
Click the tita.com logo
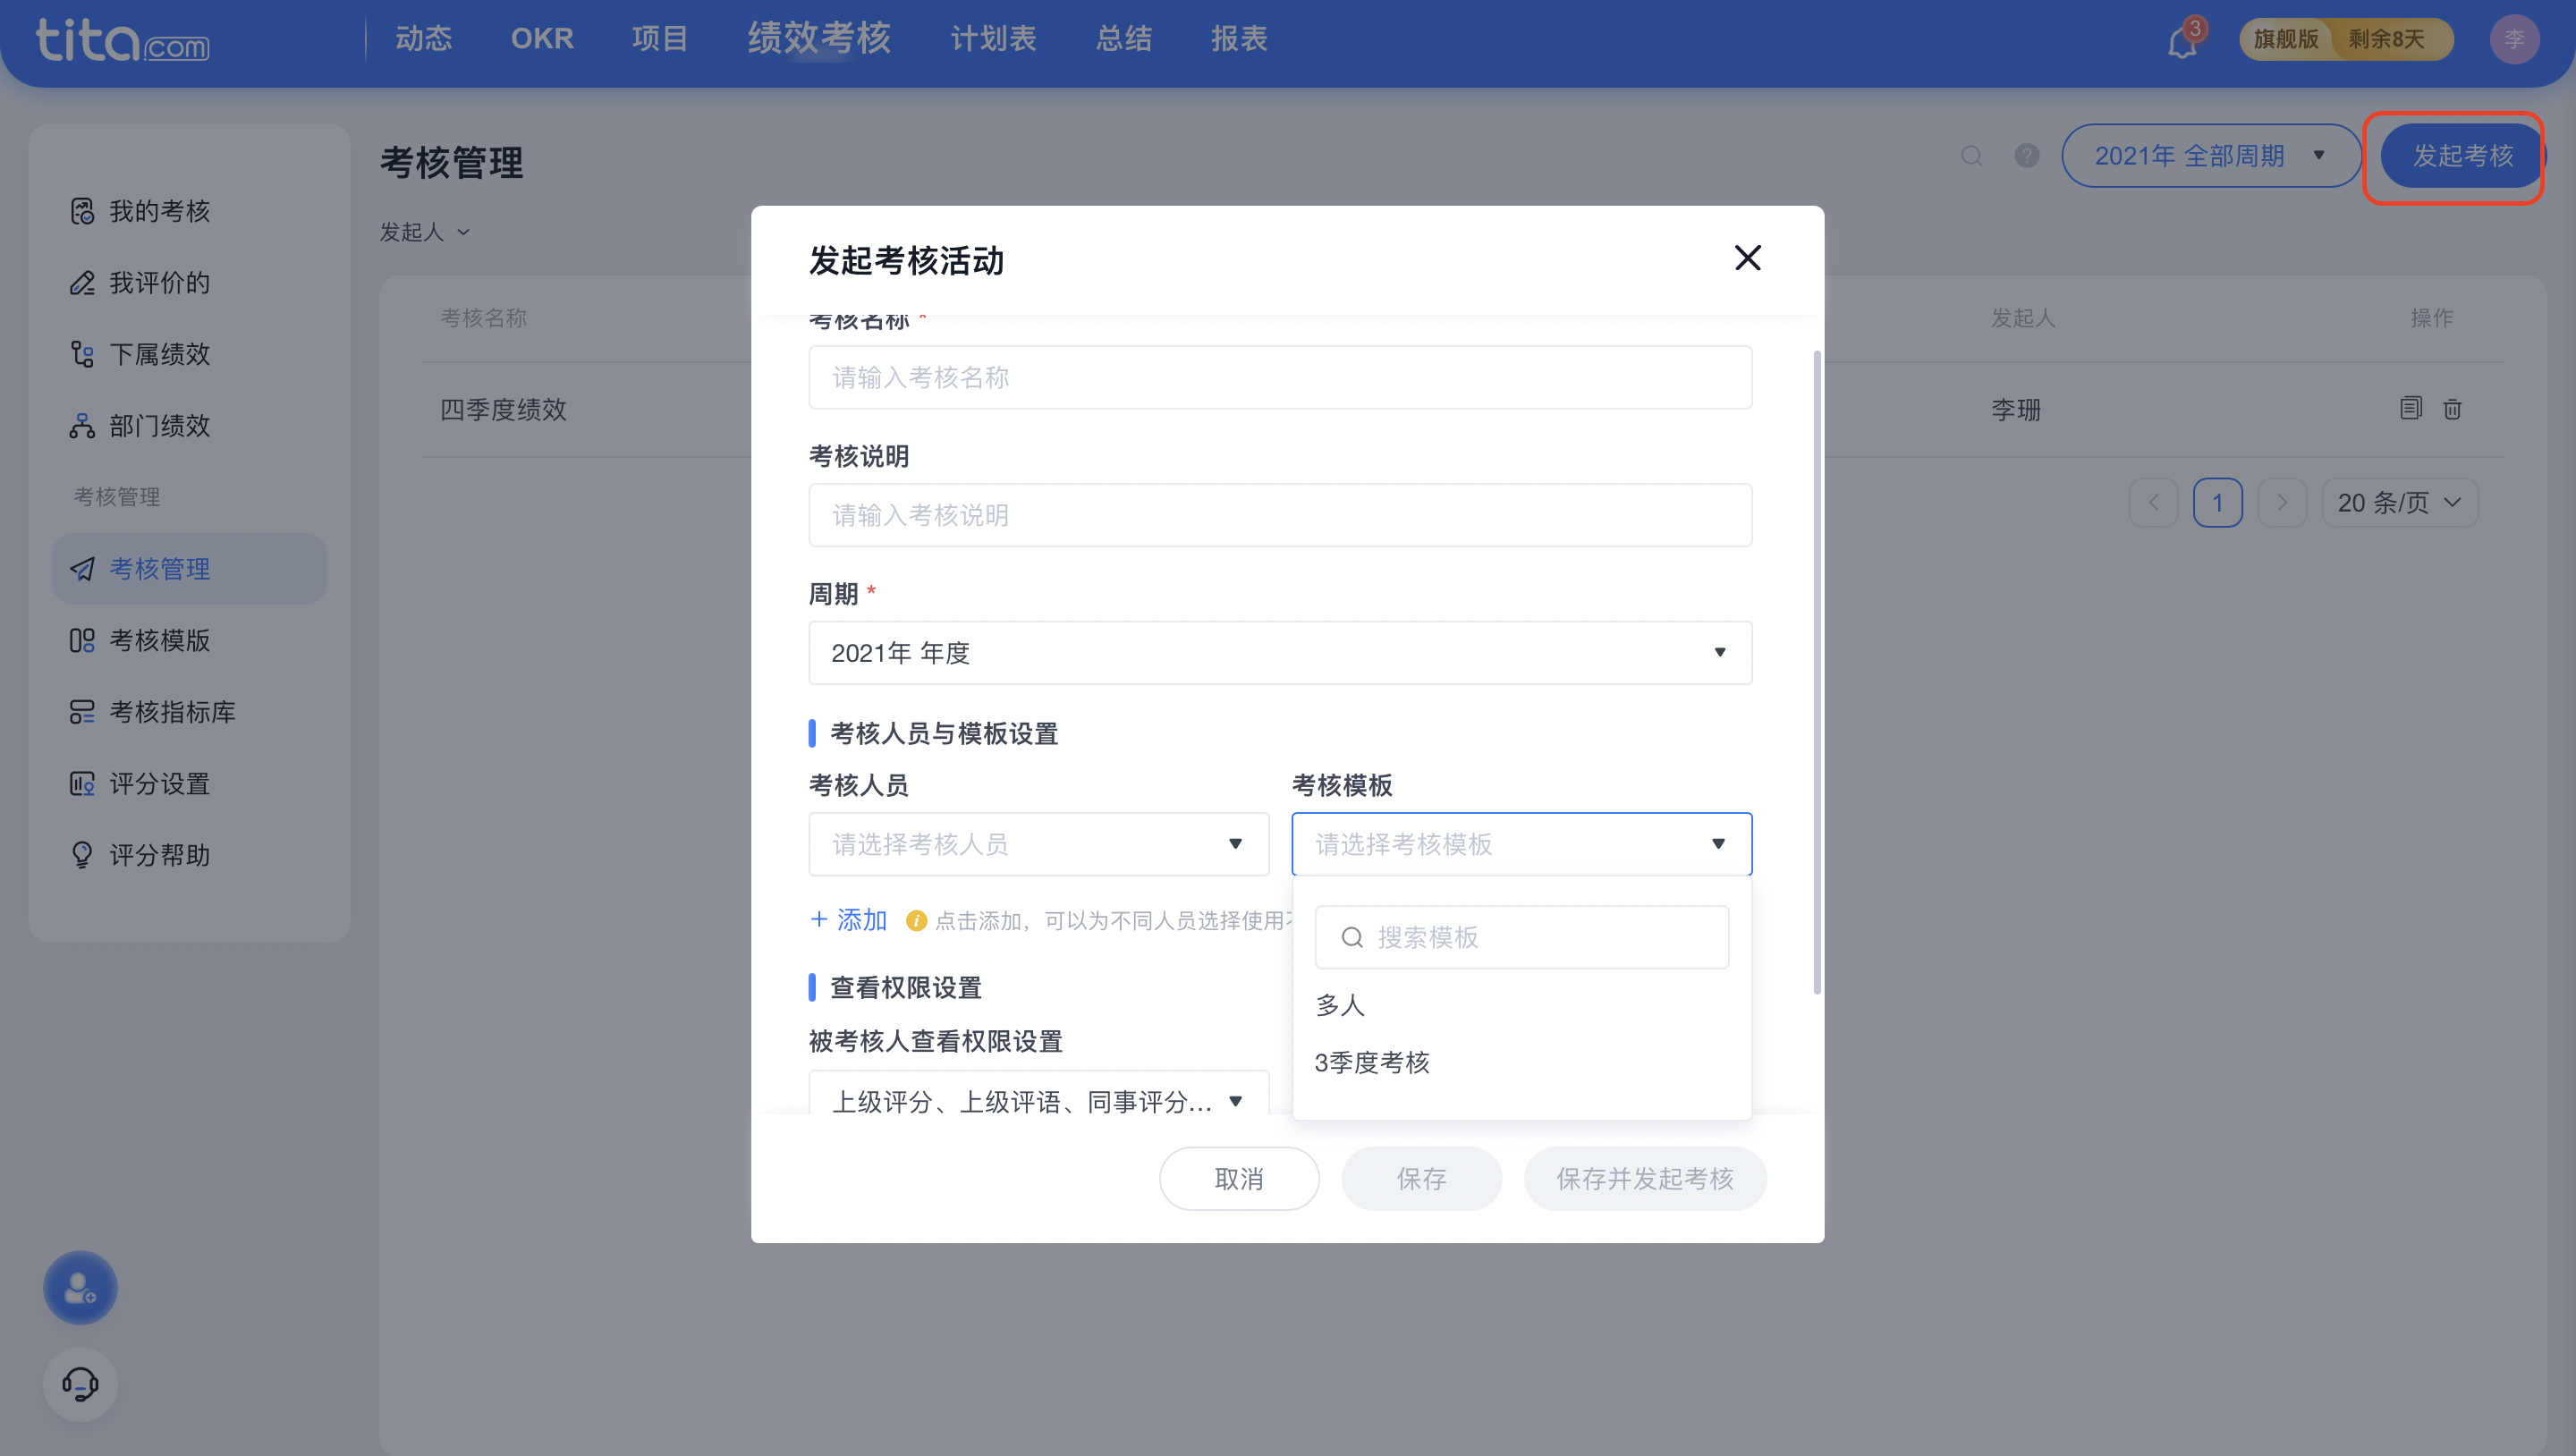click(x=123, y=41)
